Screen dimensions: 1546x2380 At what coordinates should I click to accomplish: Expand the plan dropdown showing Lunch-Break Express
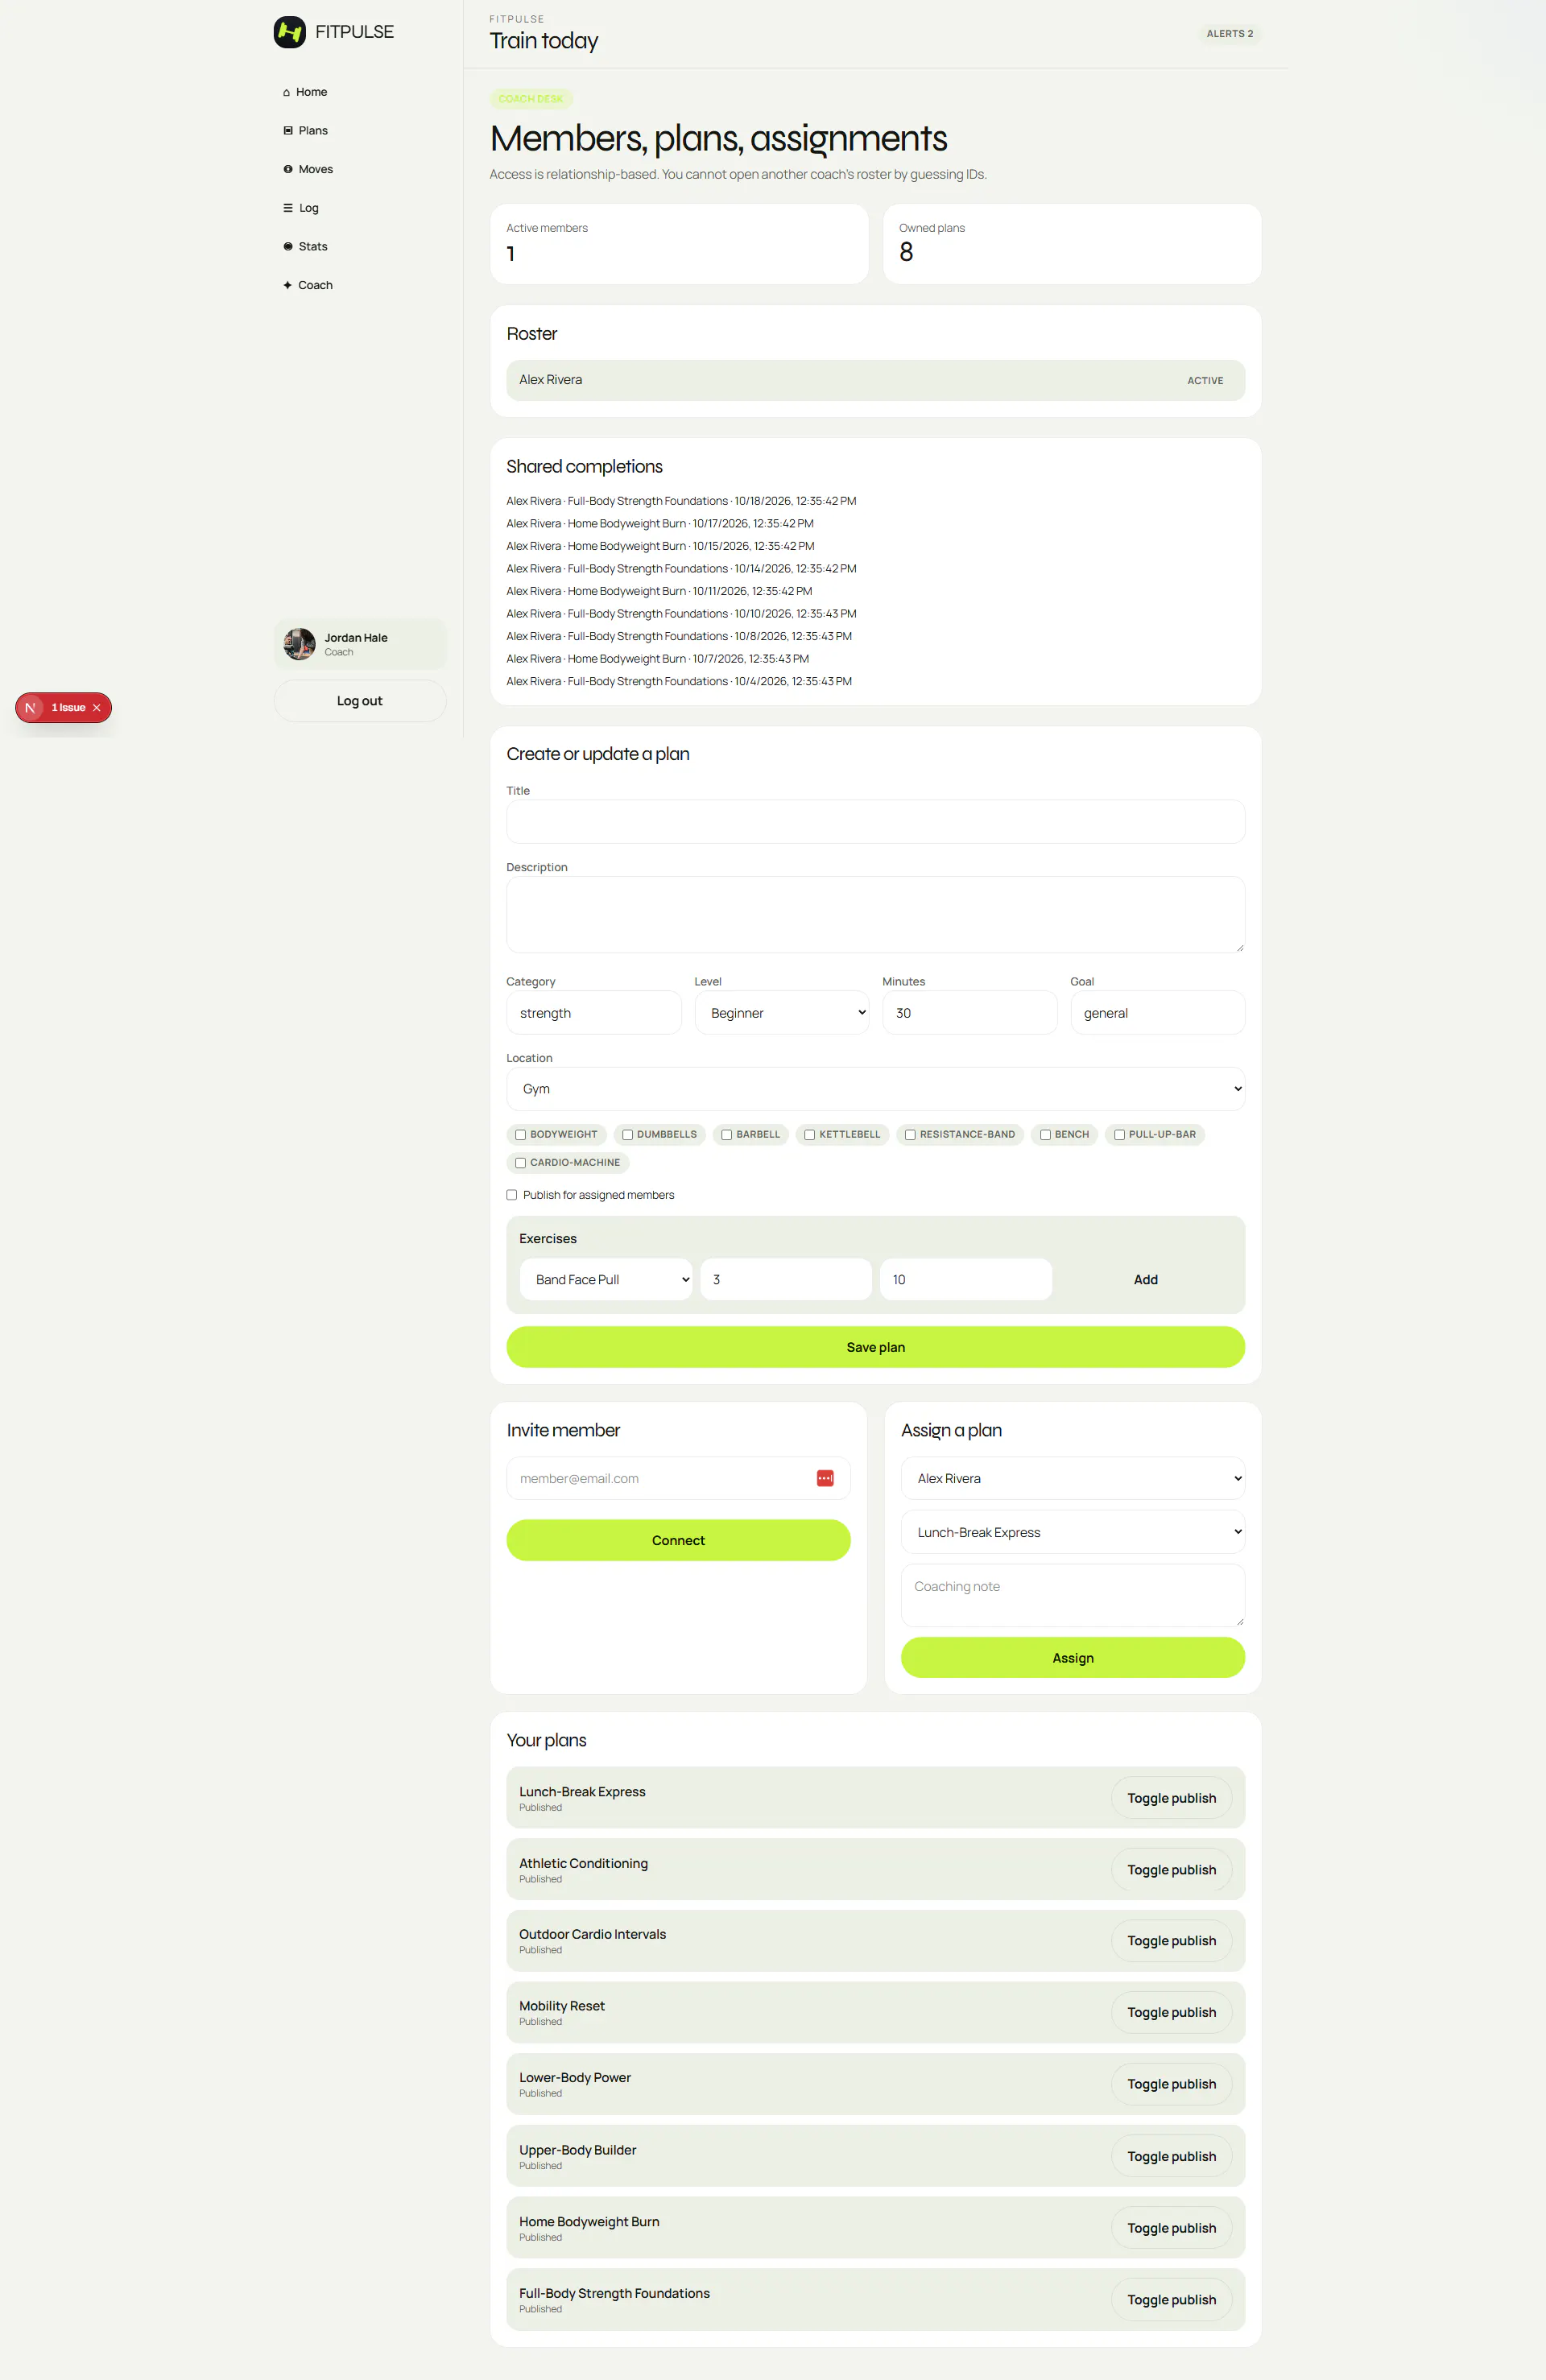1072,1532
